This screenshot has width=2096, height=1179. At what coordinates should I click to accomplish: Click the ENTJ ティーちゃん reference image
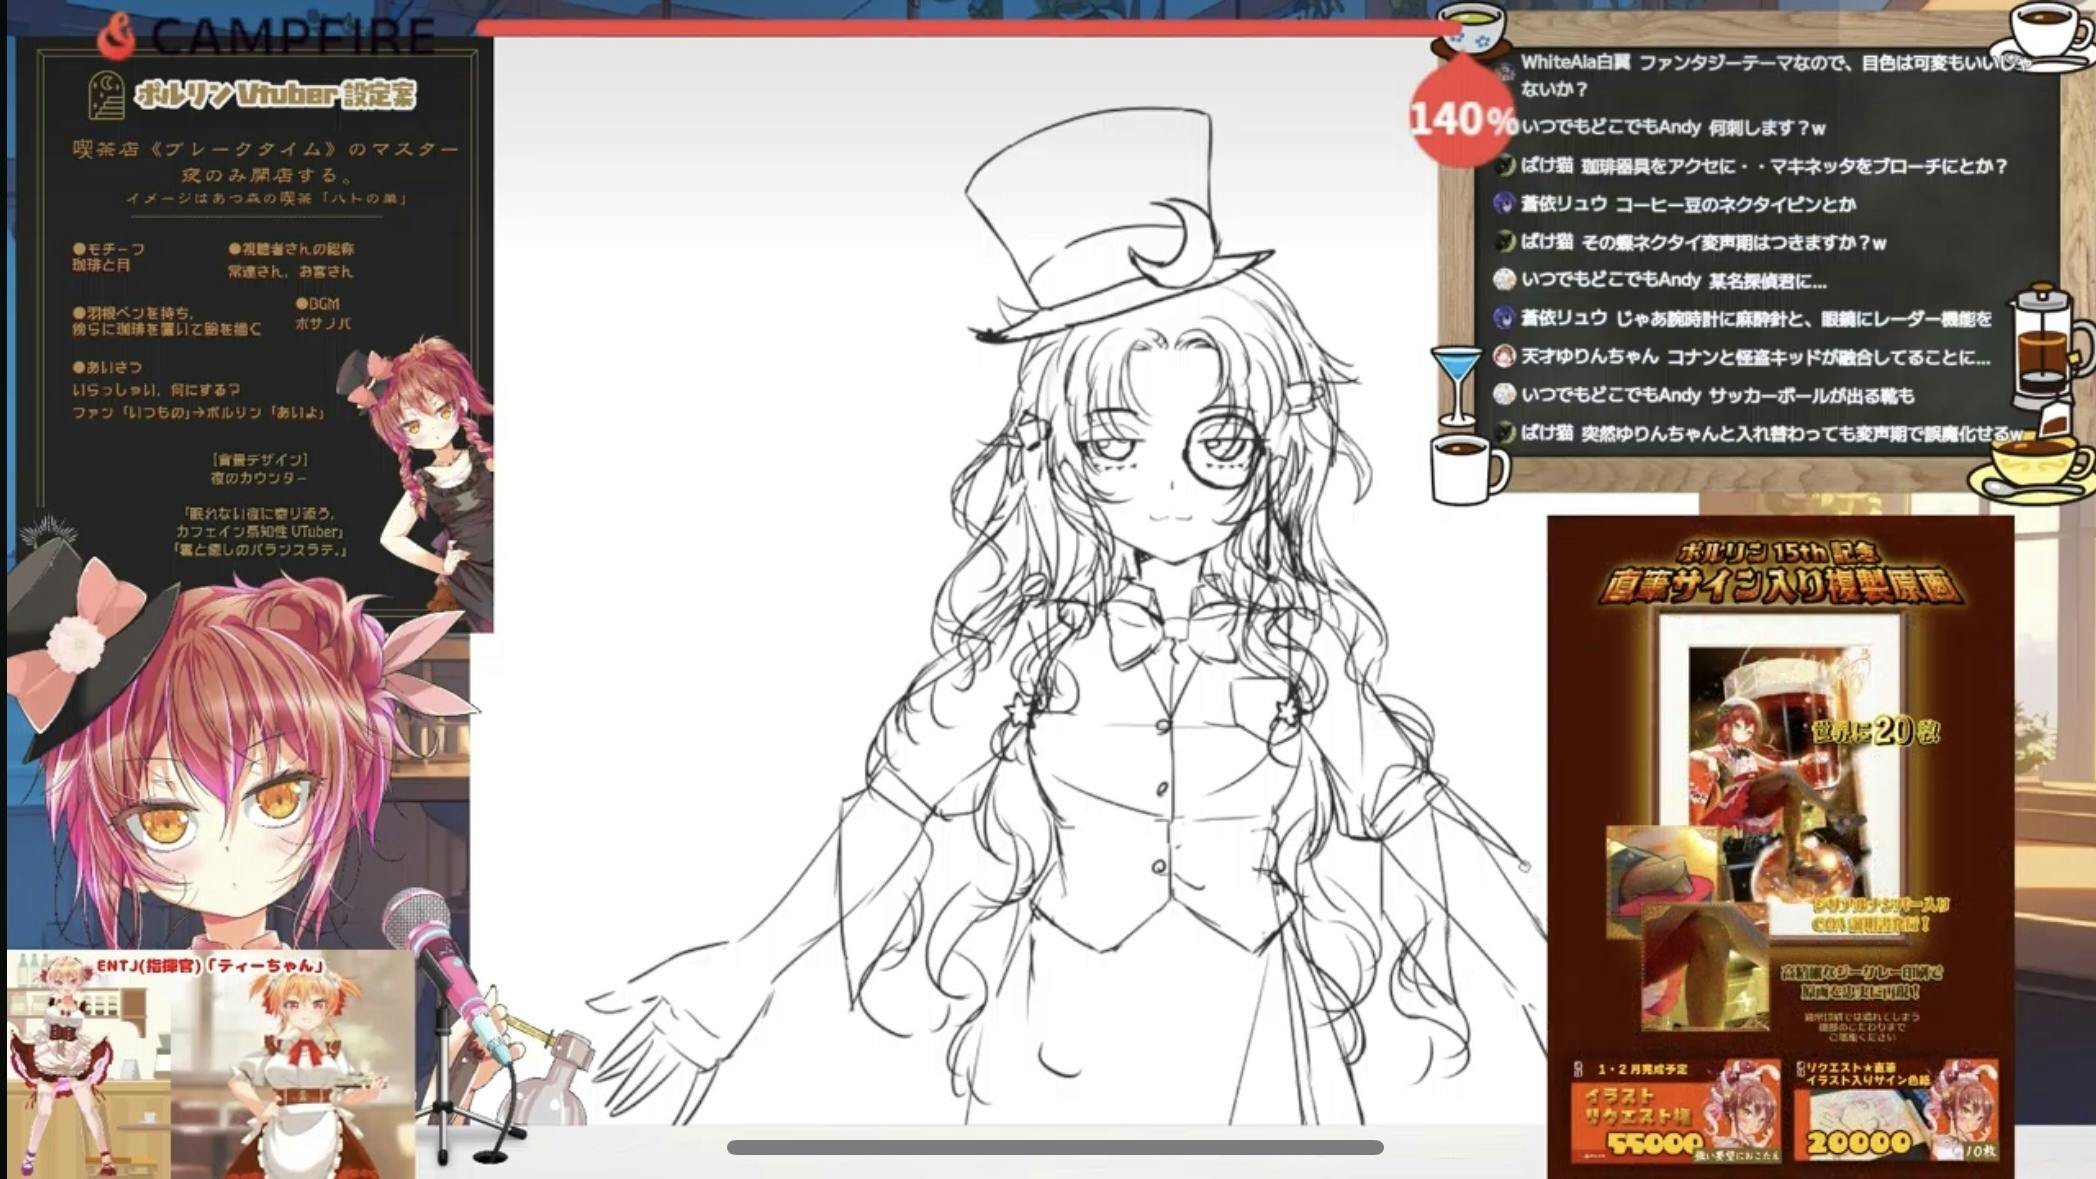coord(210,1065)
